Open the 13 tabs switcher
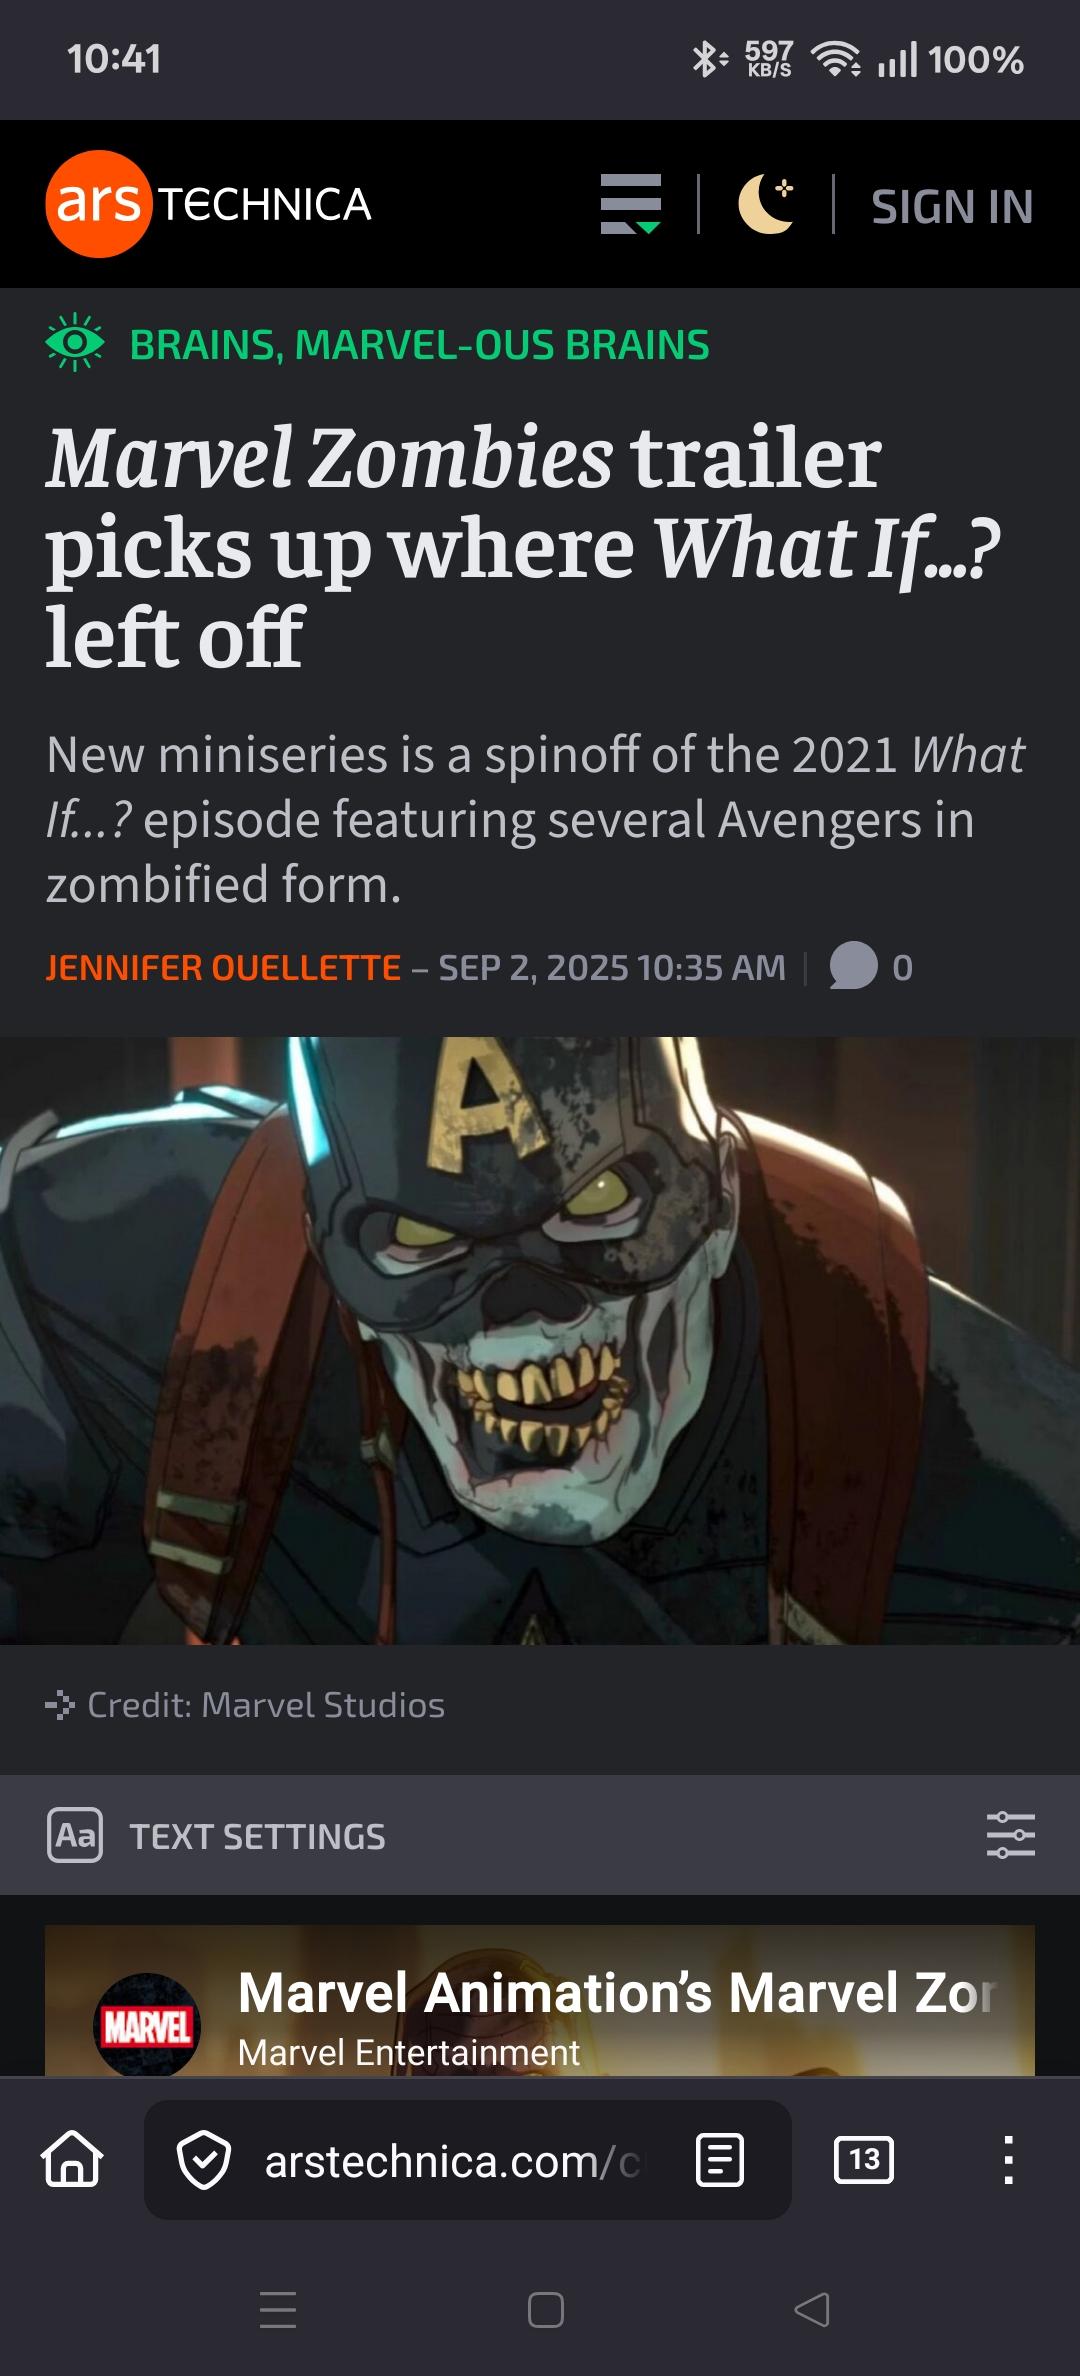Viewport: 1080px width, 2376px height. click(864, 2160)
